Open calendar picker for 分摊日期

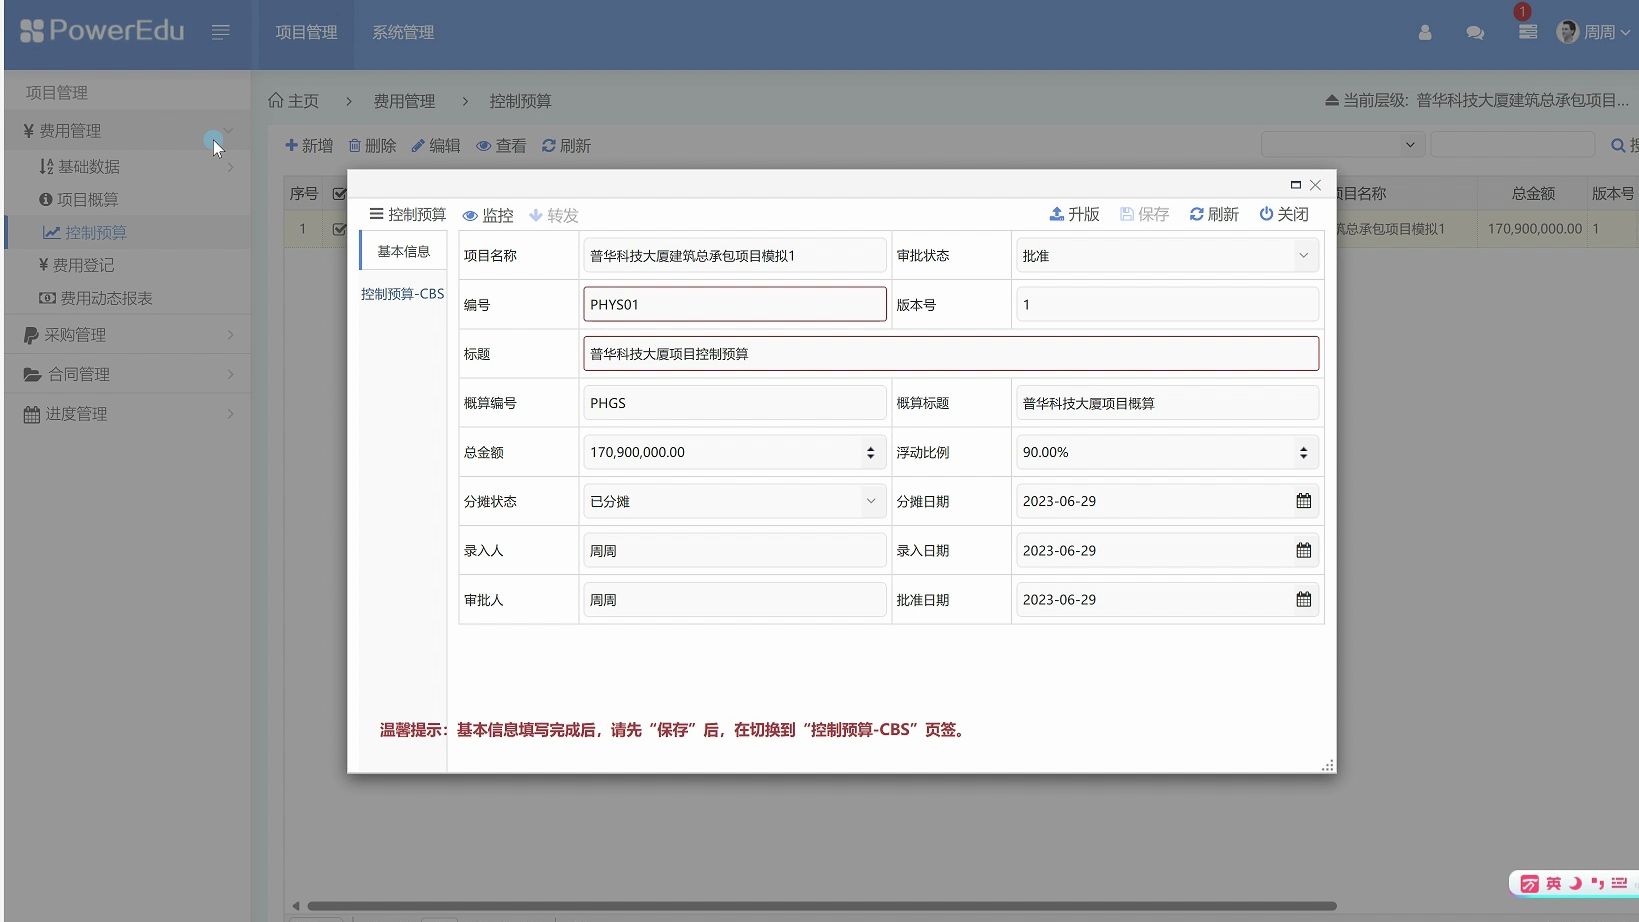(1304, 501)
